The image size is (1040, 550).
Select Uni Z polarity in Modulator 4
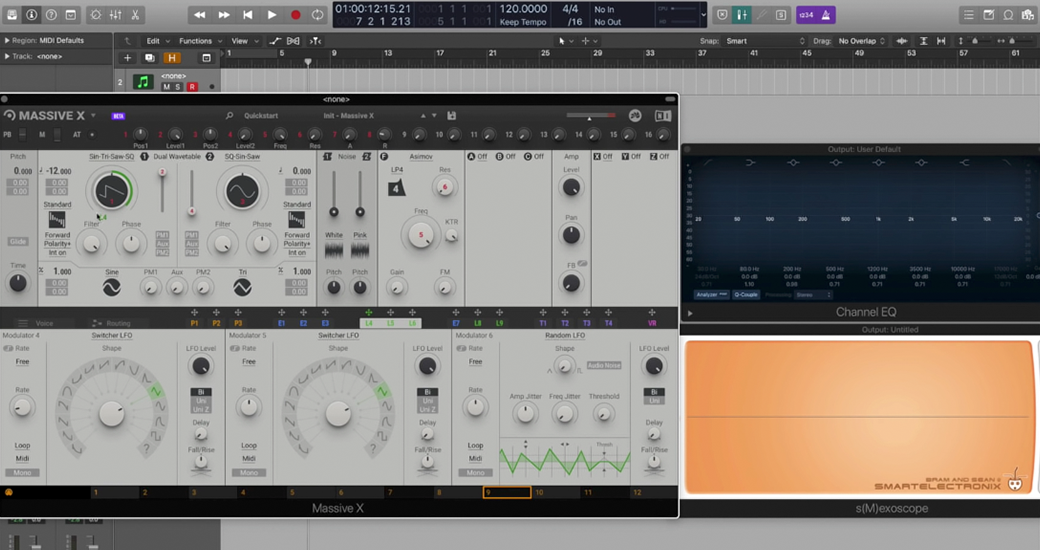click(201, 409)
